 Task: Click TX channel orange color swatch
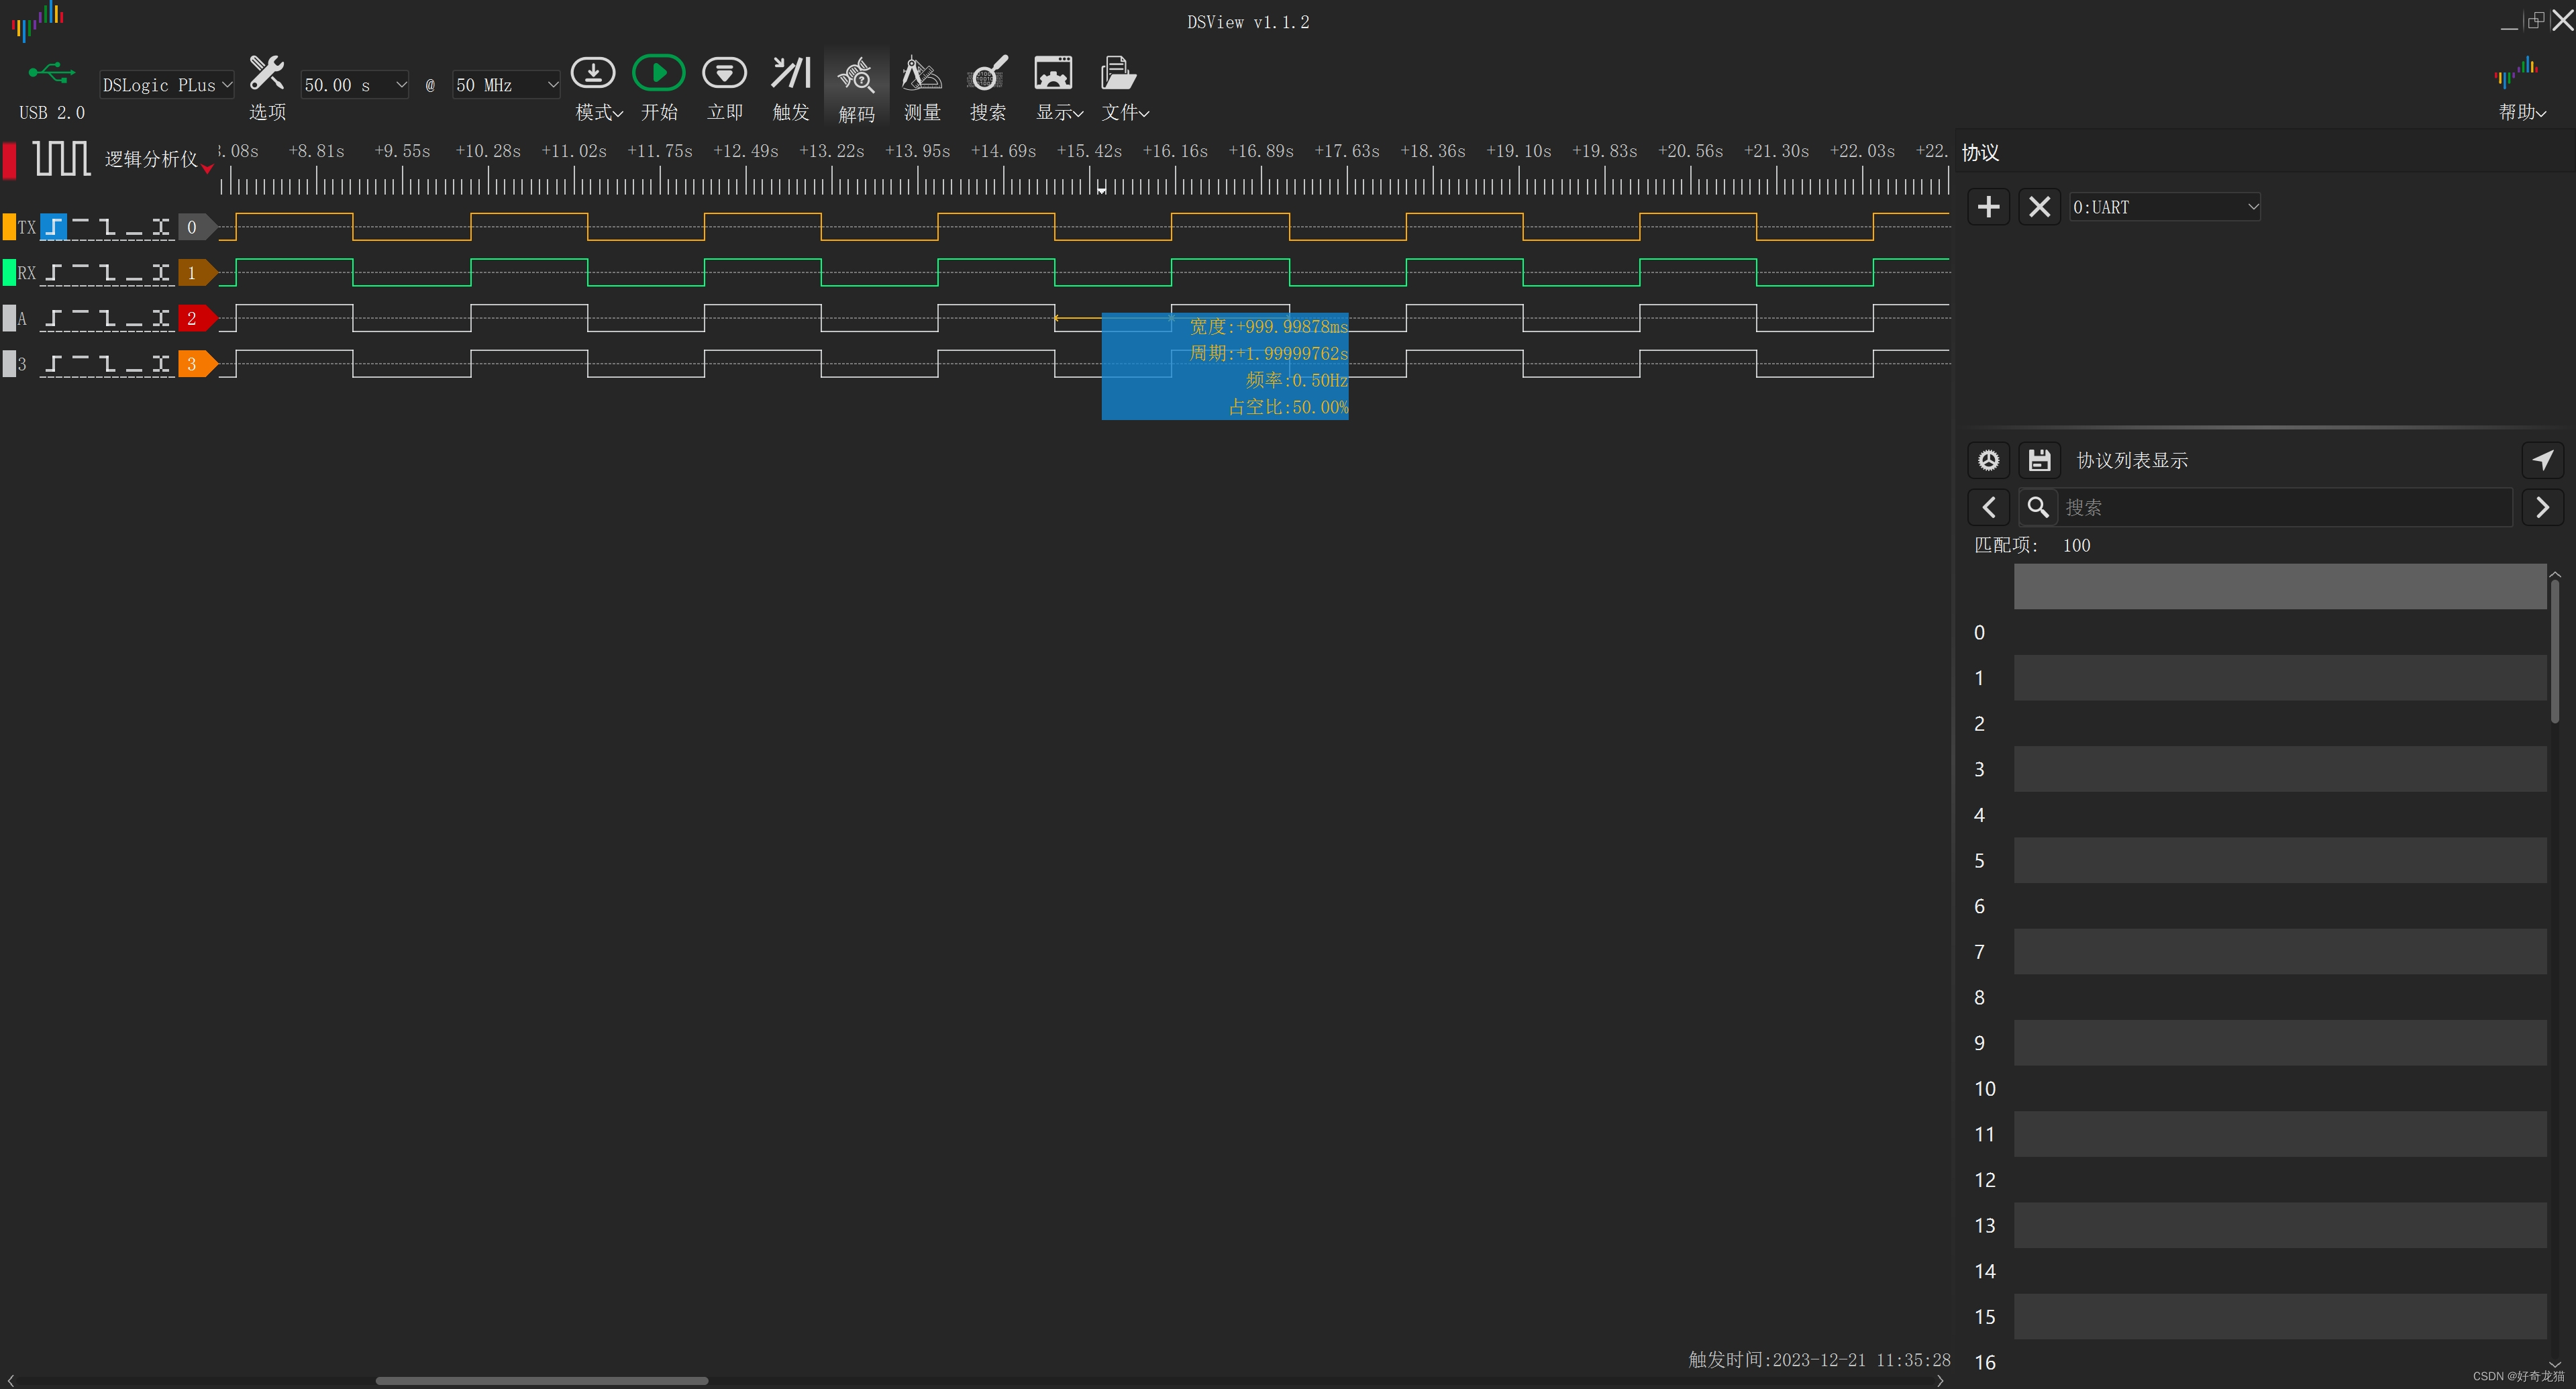9,227
